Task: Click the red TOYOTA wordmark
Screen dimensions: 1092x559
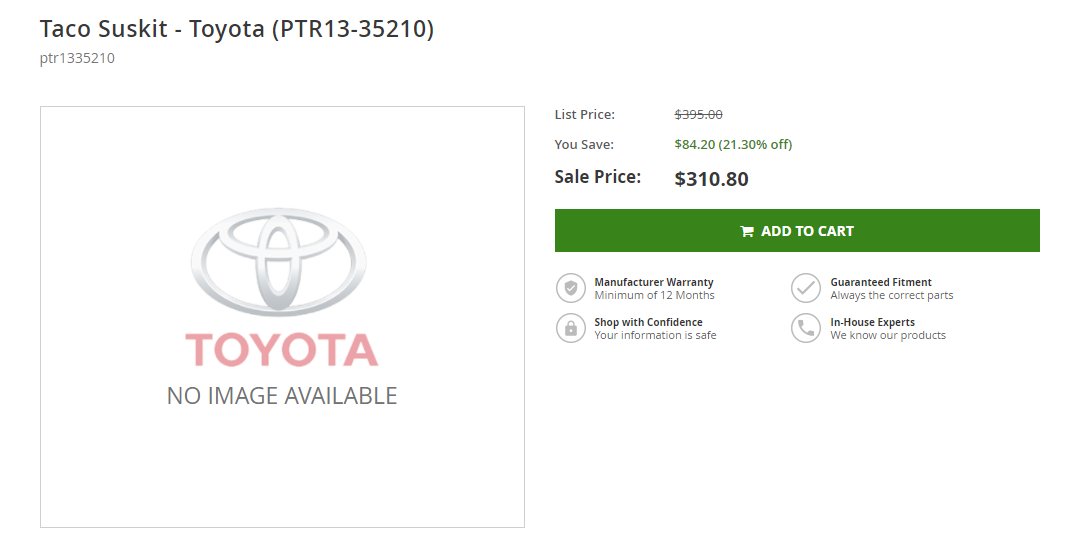Action: coord(281,349)
